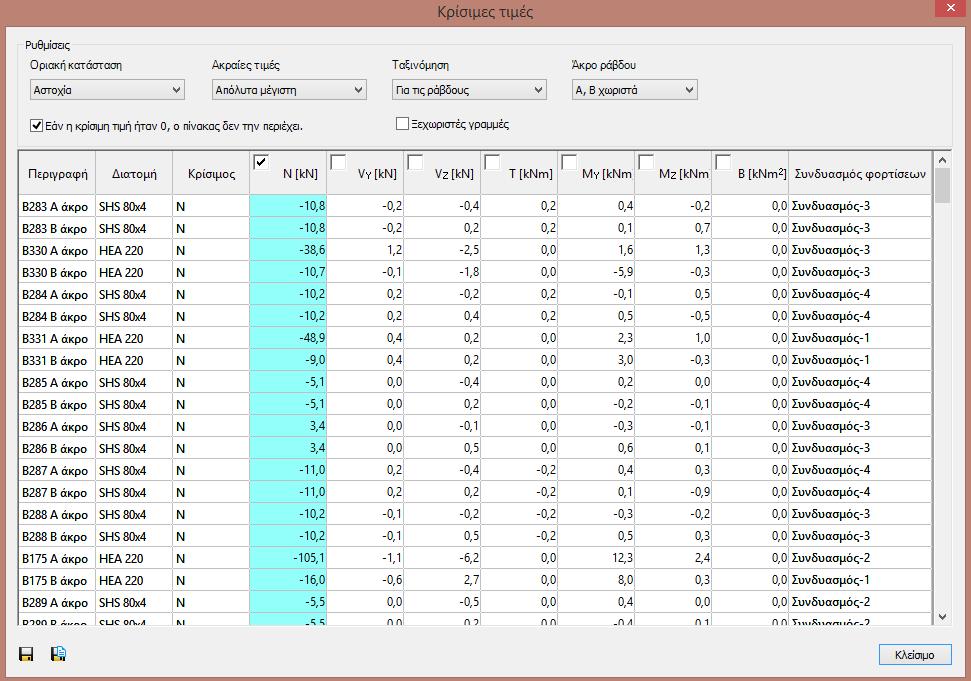Check the Vz [kN] column checkbox

pyautogui.click(x=415, y=162)
